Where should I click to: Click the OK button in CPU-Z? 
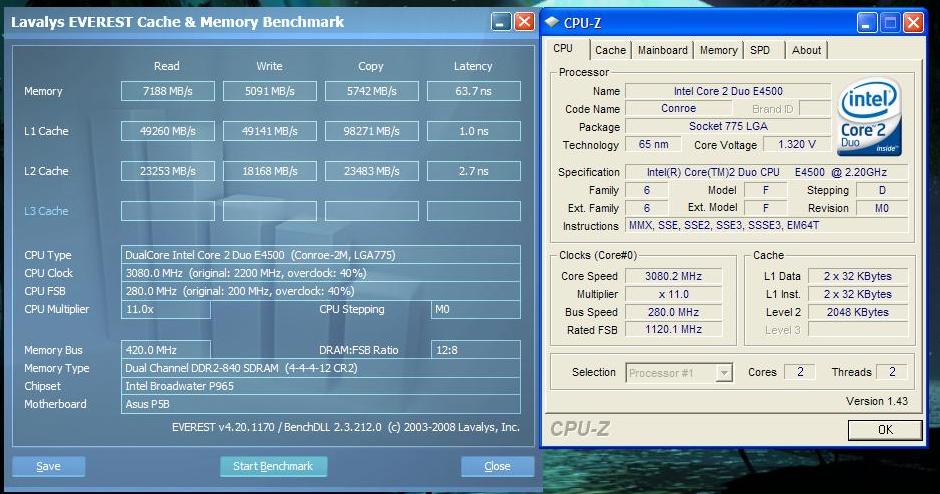pos(885,429)
